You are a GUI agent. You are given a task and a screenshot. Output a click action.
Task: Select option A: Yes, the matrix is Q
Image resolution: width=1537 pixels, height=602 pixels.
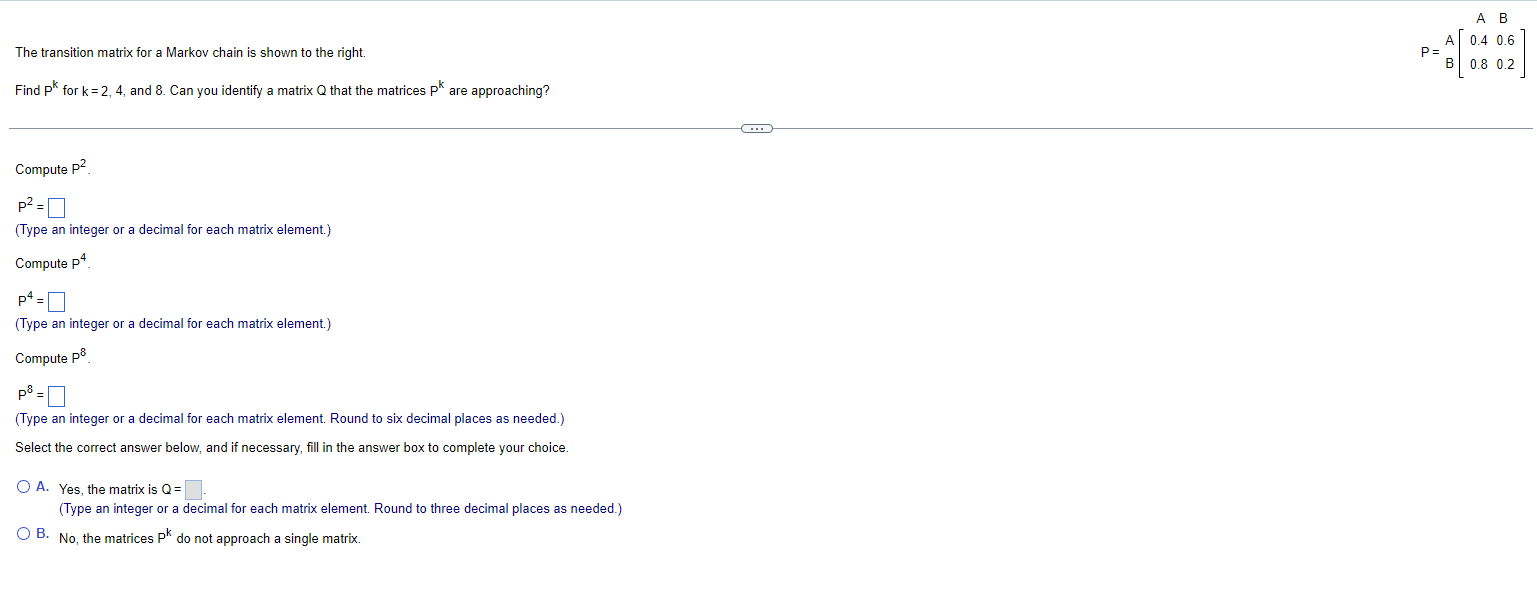pyautogui.click(x=24, y=487)
